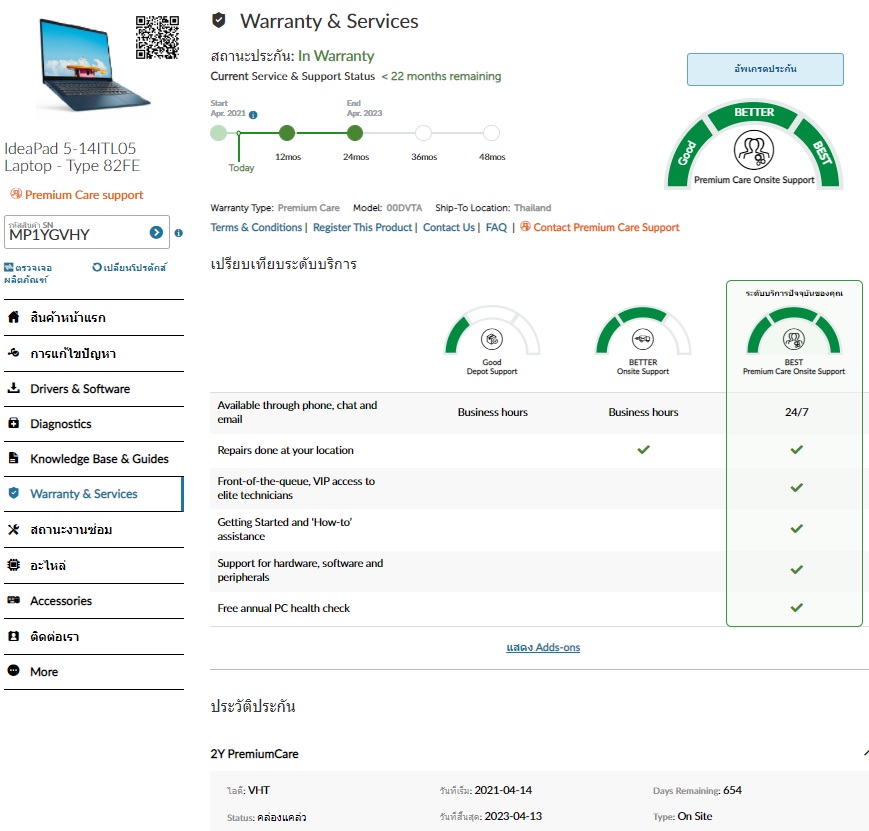Click the Premium Care Onsite Support gauge icon
The height and width of the screenshot is (831, 869).
click(x=754, y=150)
